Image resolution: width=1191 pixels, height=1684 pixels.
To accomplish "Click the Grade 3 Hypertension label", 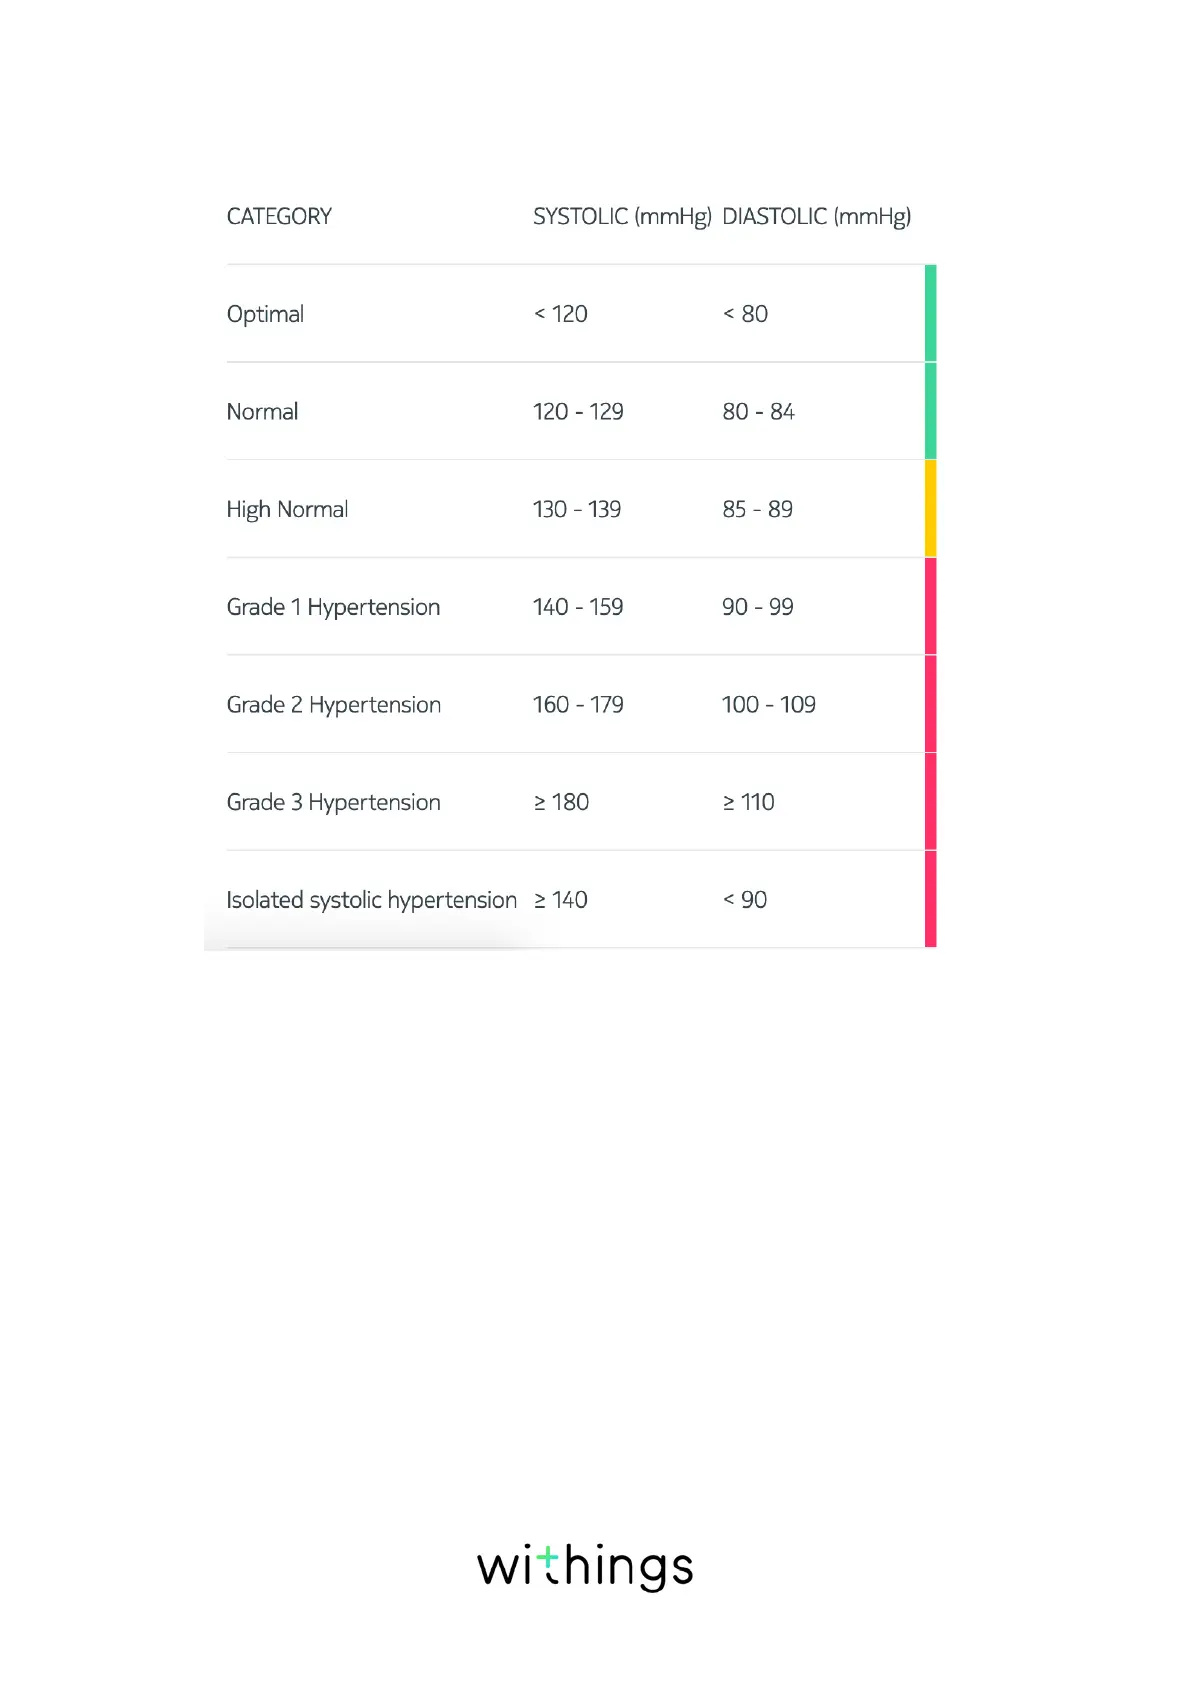I will tap(333, 803).
